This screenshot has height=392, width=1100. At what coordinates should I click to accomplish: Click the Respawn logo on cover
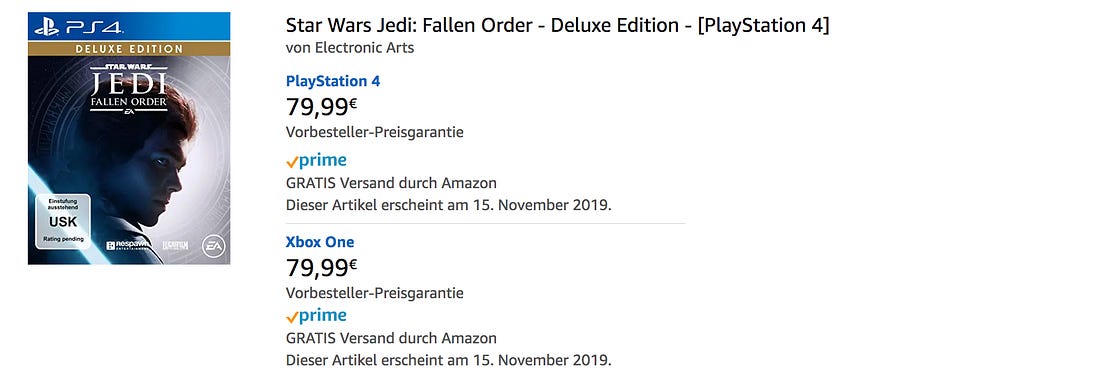pos(124,245)
